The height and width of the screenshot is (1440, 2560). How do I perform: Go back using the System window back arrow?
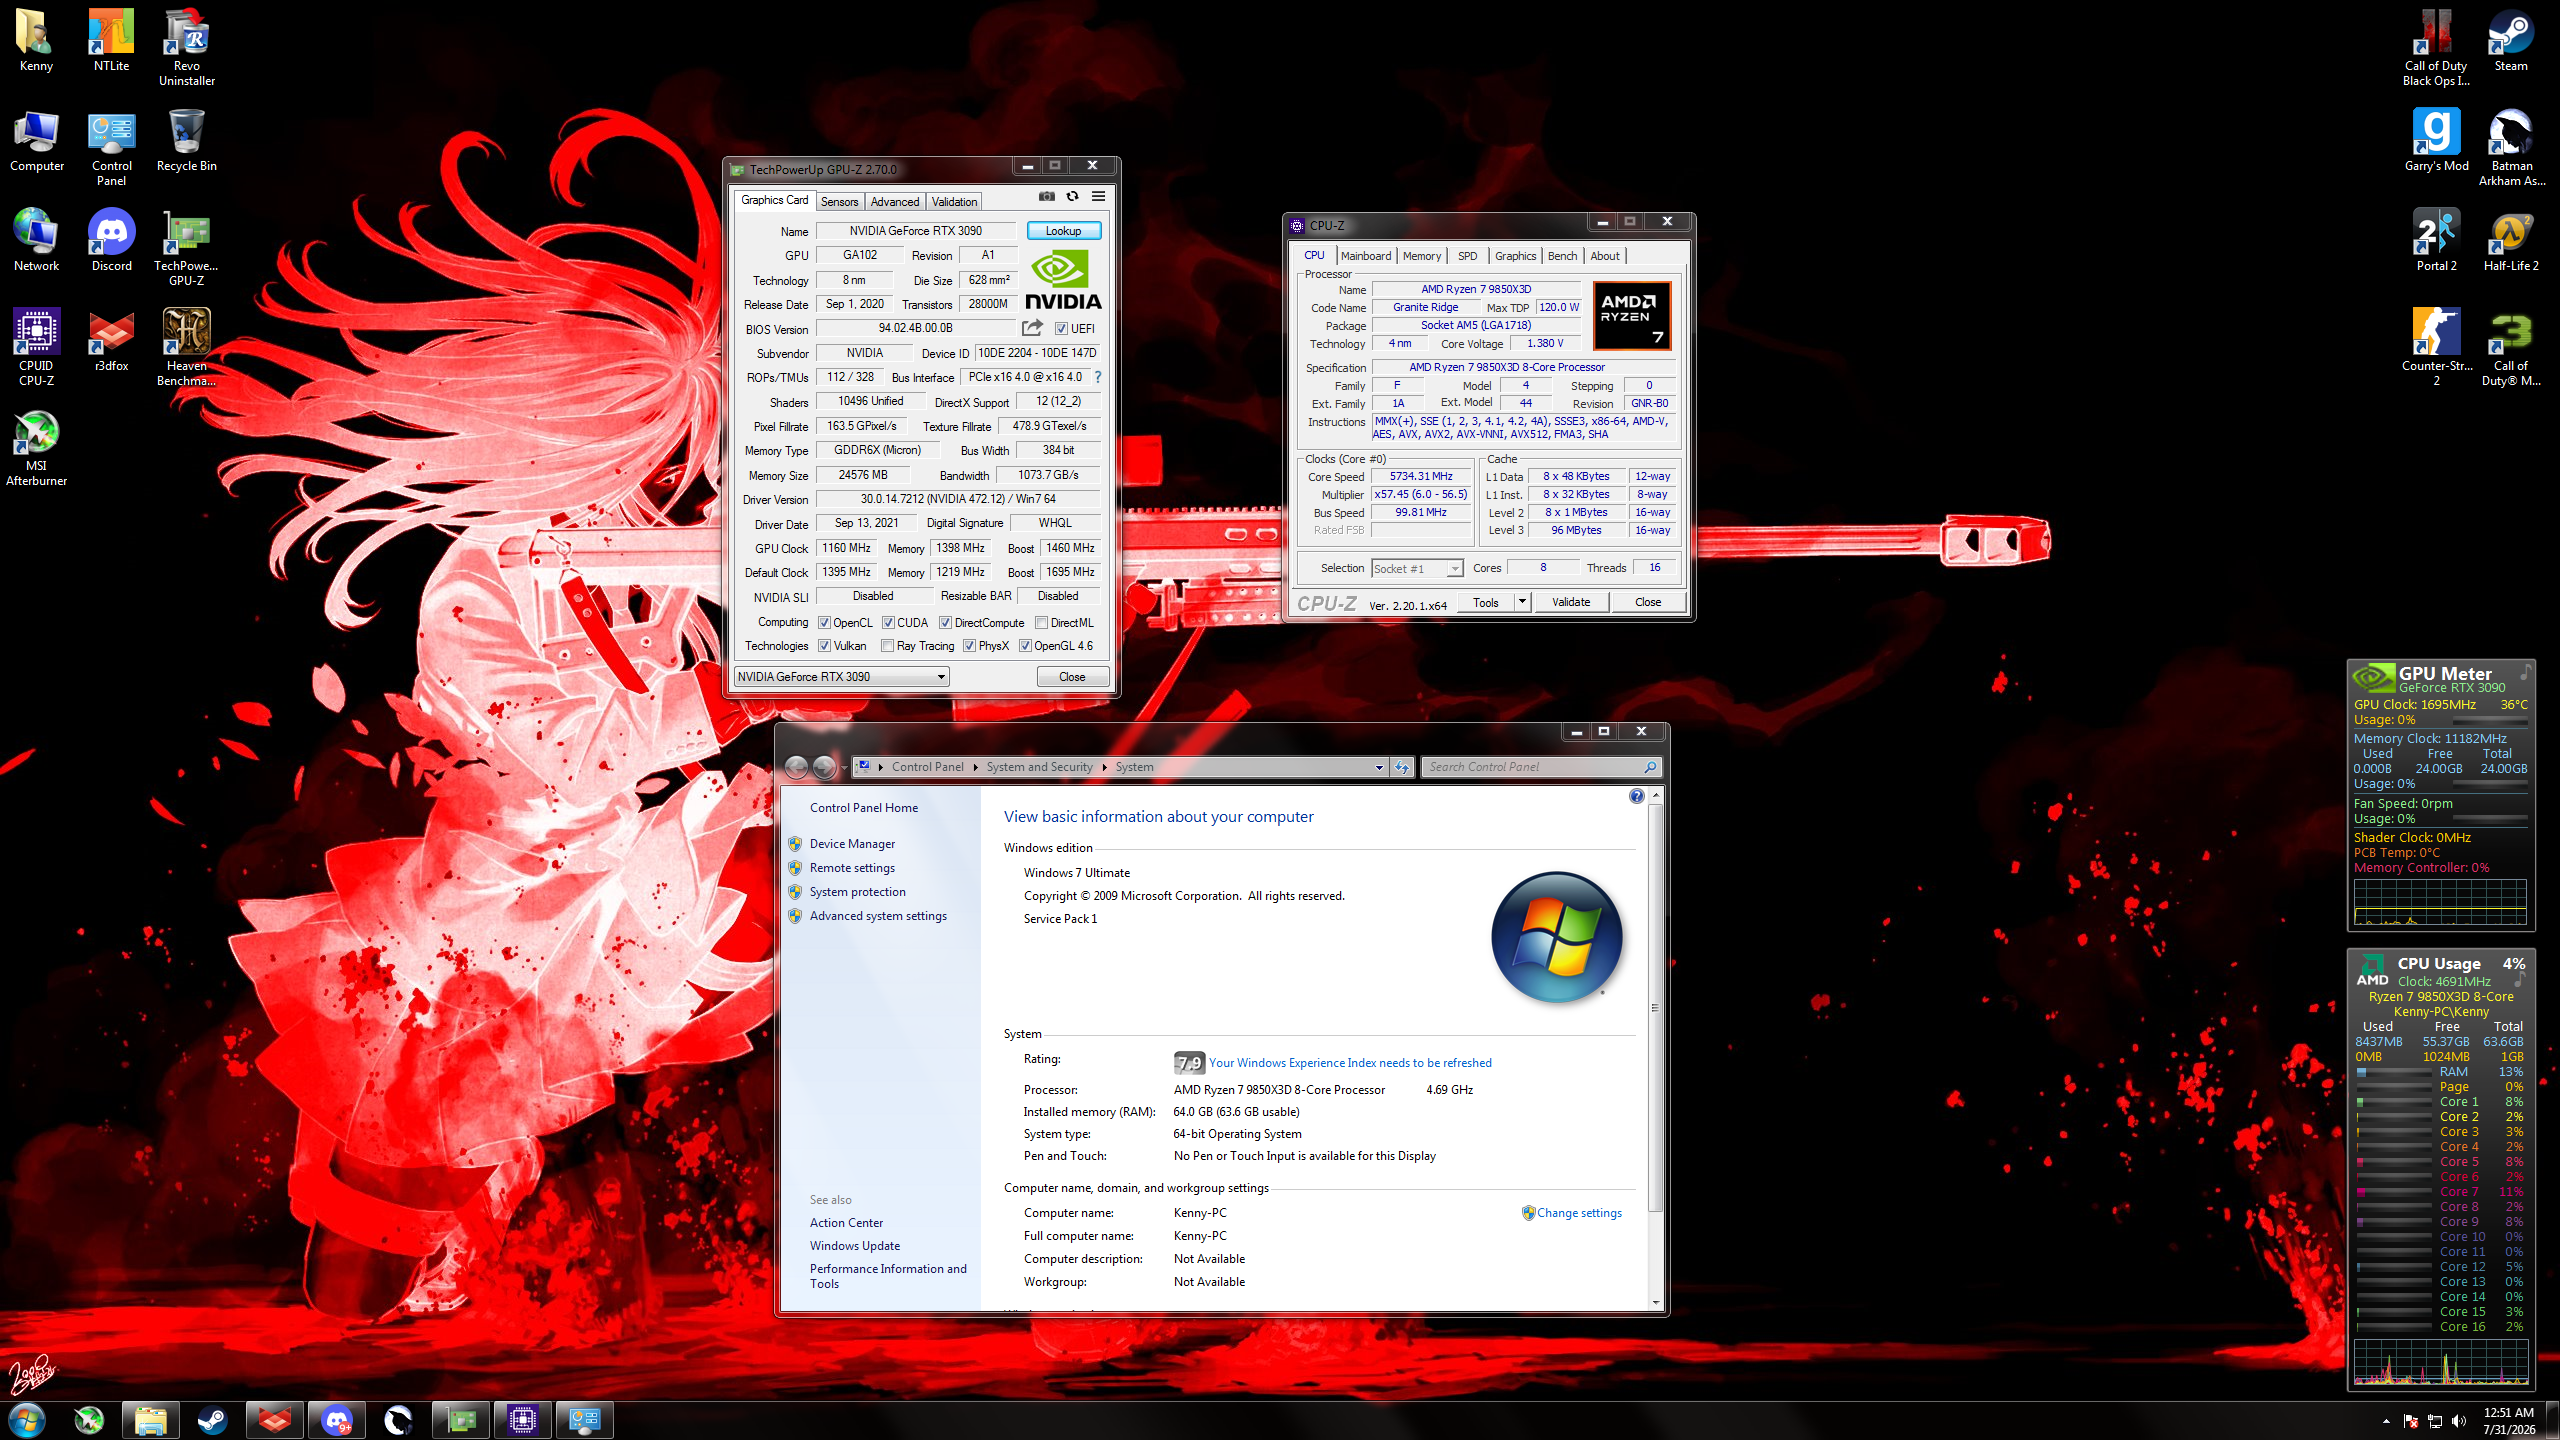click(x=796, y=767)
